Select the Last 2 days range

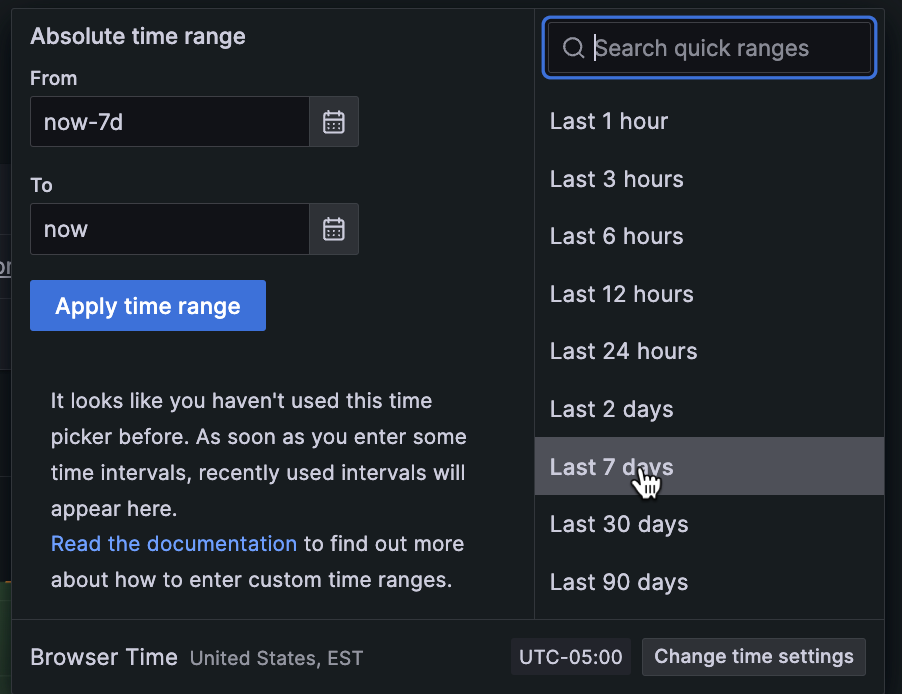click(x=612, y=409)
